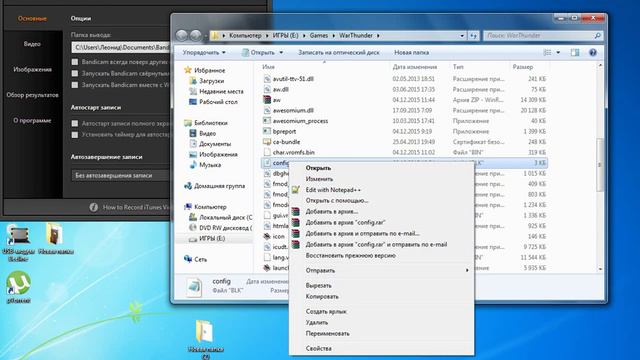This screenshot has height=360, width=640.
Task: Choose Переименовать in the context menu
Action: [x=327, y=333]
